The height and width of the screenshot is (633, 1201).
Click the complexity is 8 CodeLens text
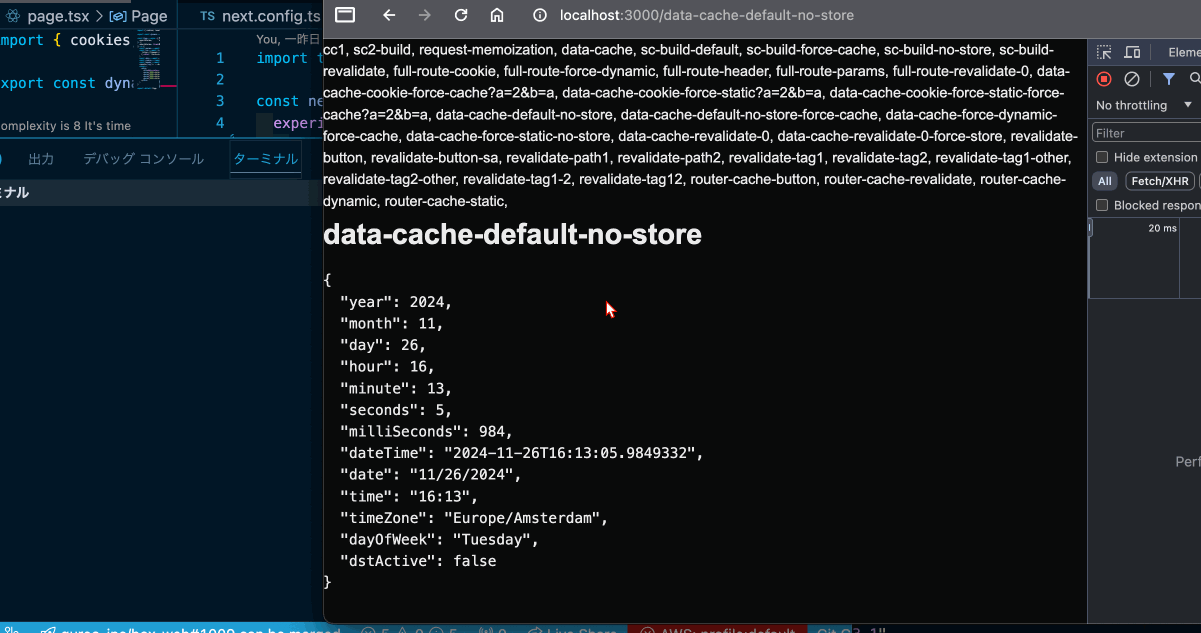pos(66,126)
